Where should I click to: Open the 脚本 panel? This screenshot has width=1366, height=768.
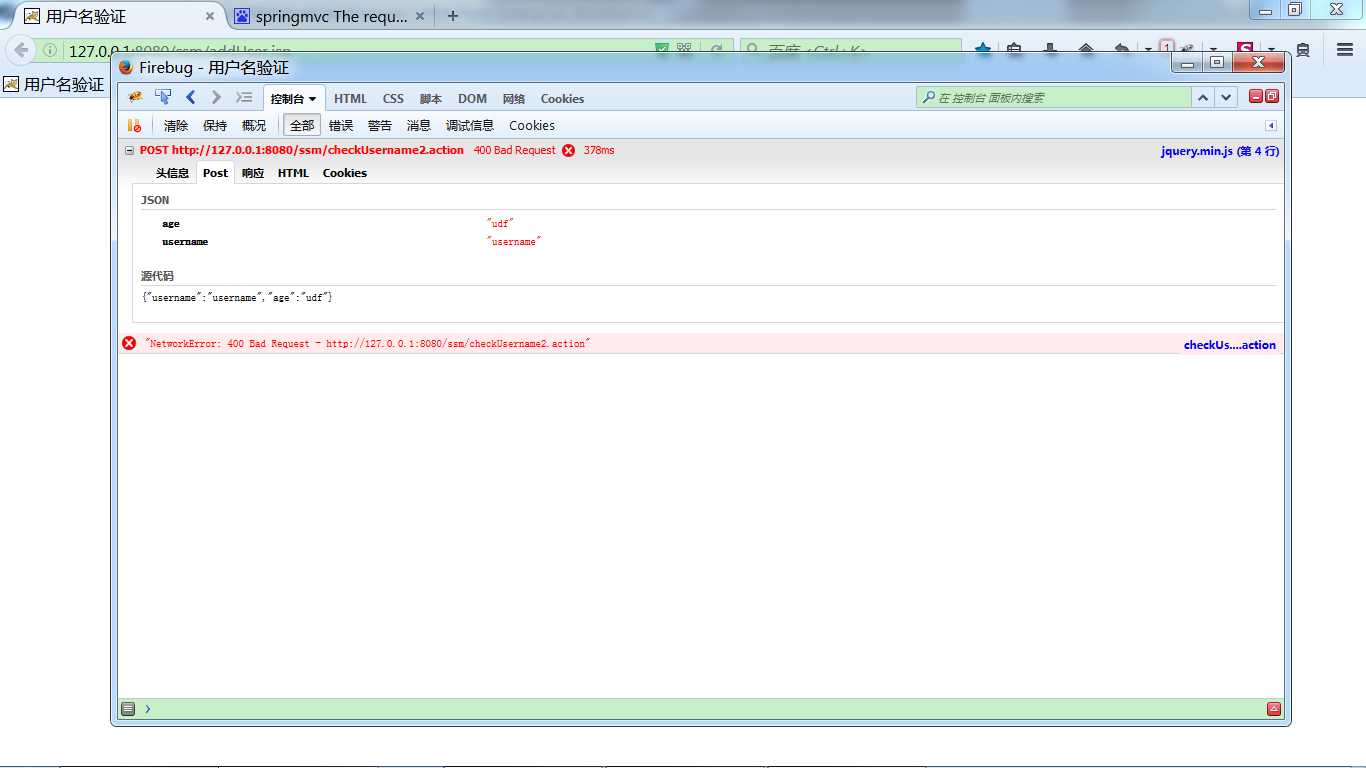[431, 98]
